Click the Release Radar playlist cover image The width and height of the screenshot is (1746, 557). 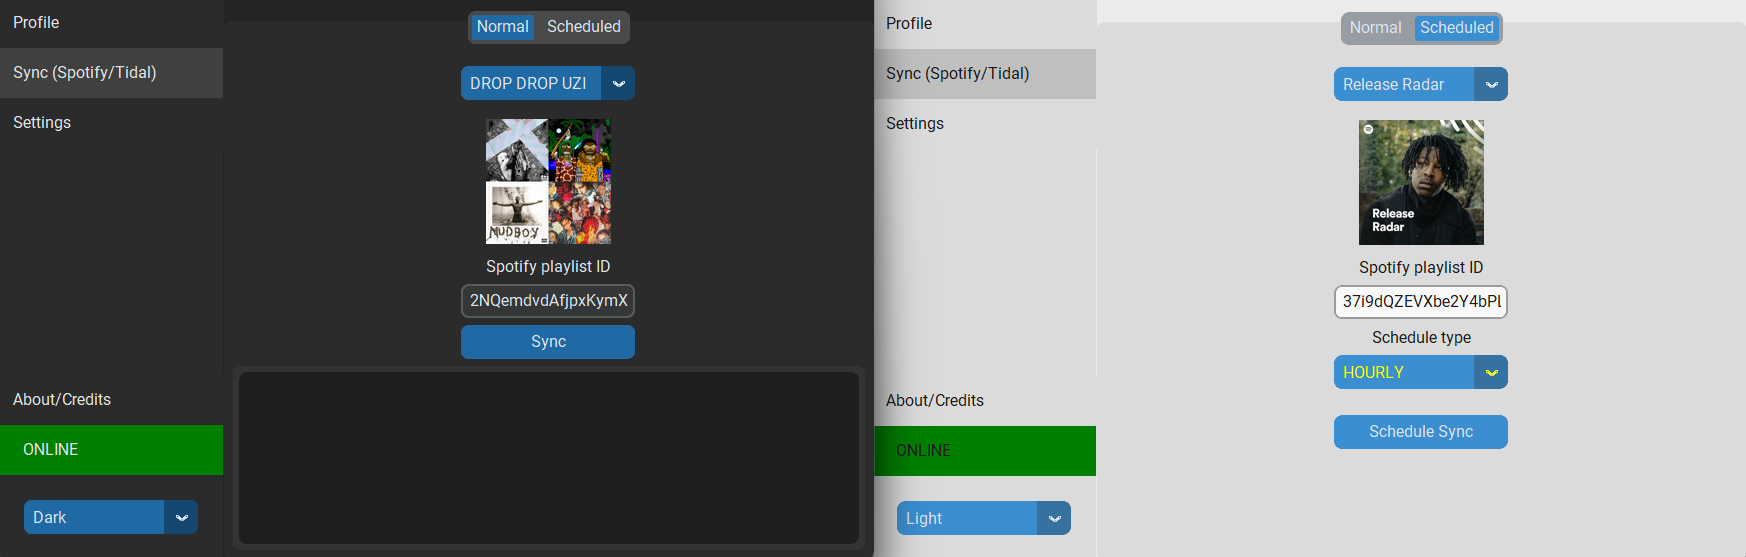tap(1421, 182)
